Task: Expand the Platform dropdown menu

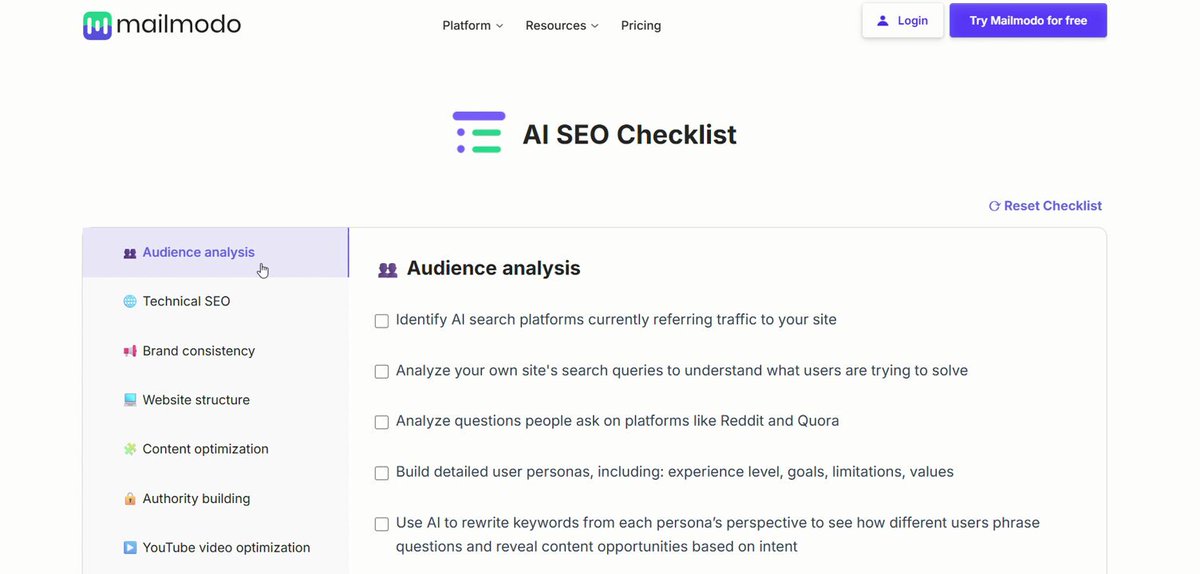Action: click(x=473, y=25)
